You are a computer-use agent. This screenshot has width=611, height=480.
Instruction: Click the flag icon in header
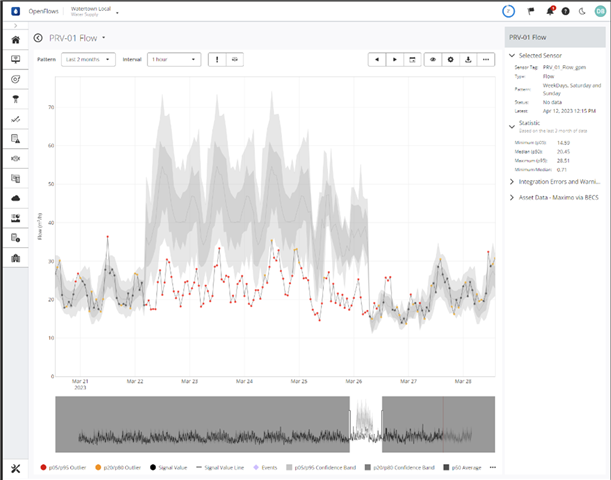pos(531,12)
